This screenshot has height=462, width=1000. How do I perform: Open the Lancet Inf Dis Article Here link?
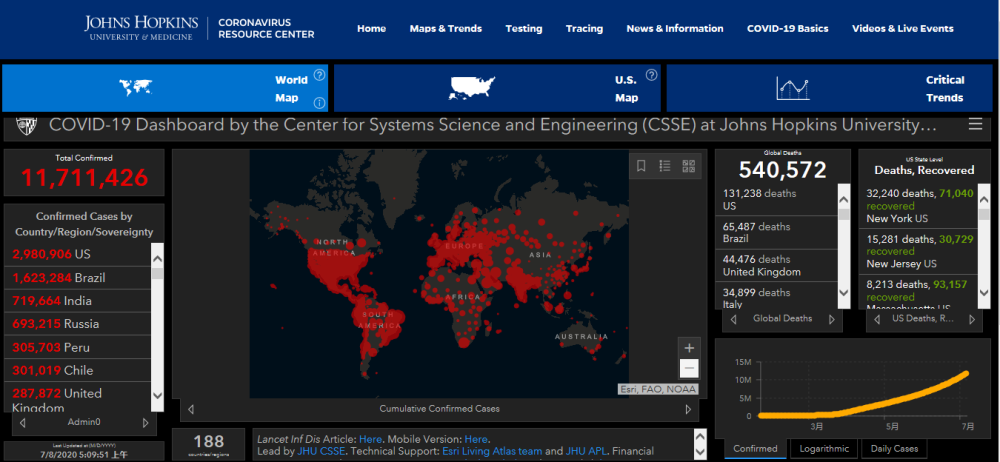pyautogui.click(x=371, y=439)
